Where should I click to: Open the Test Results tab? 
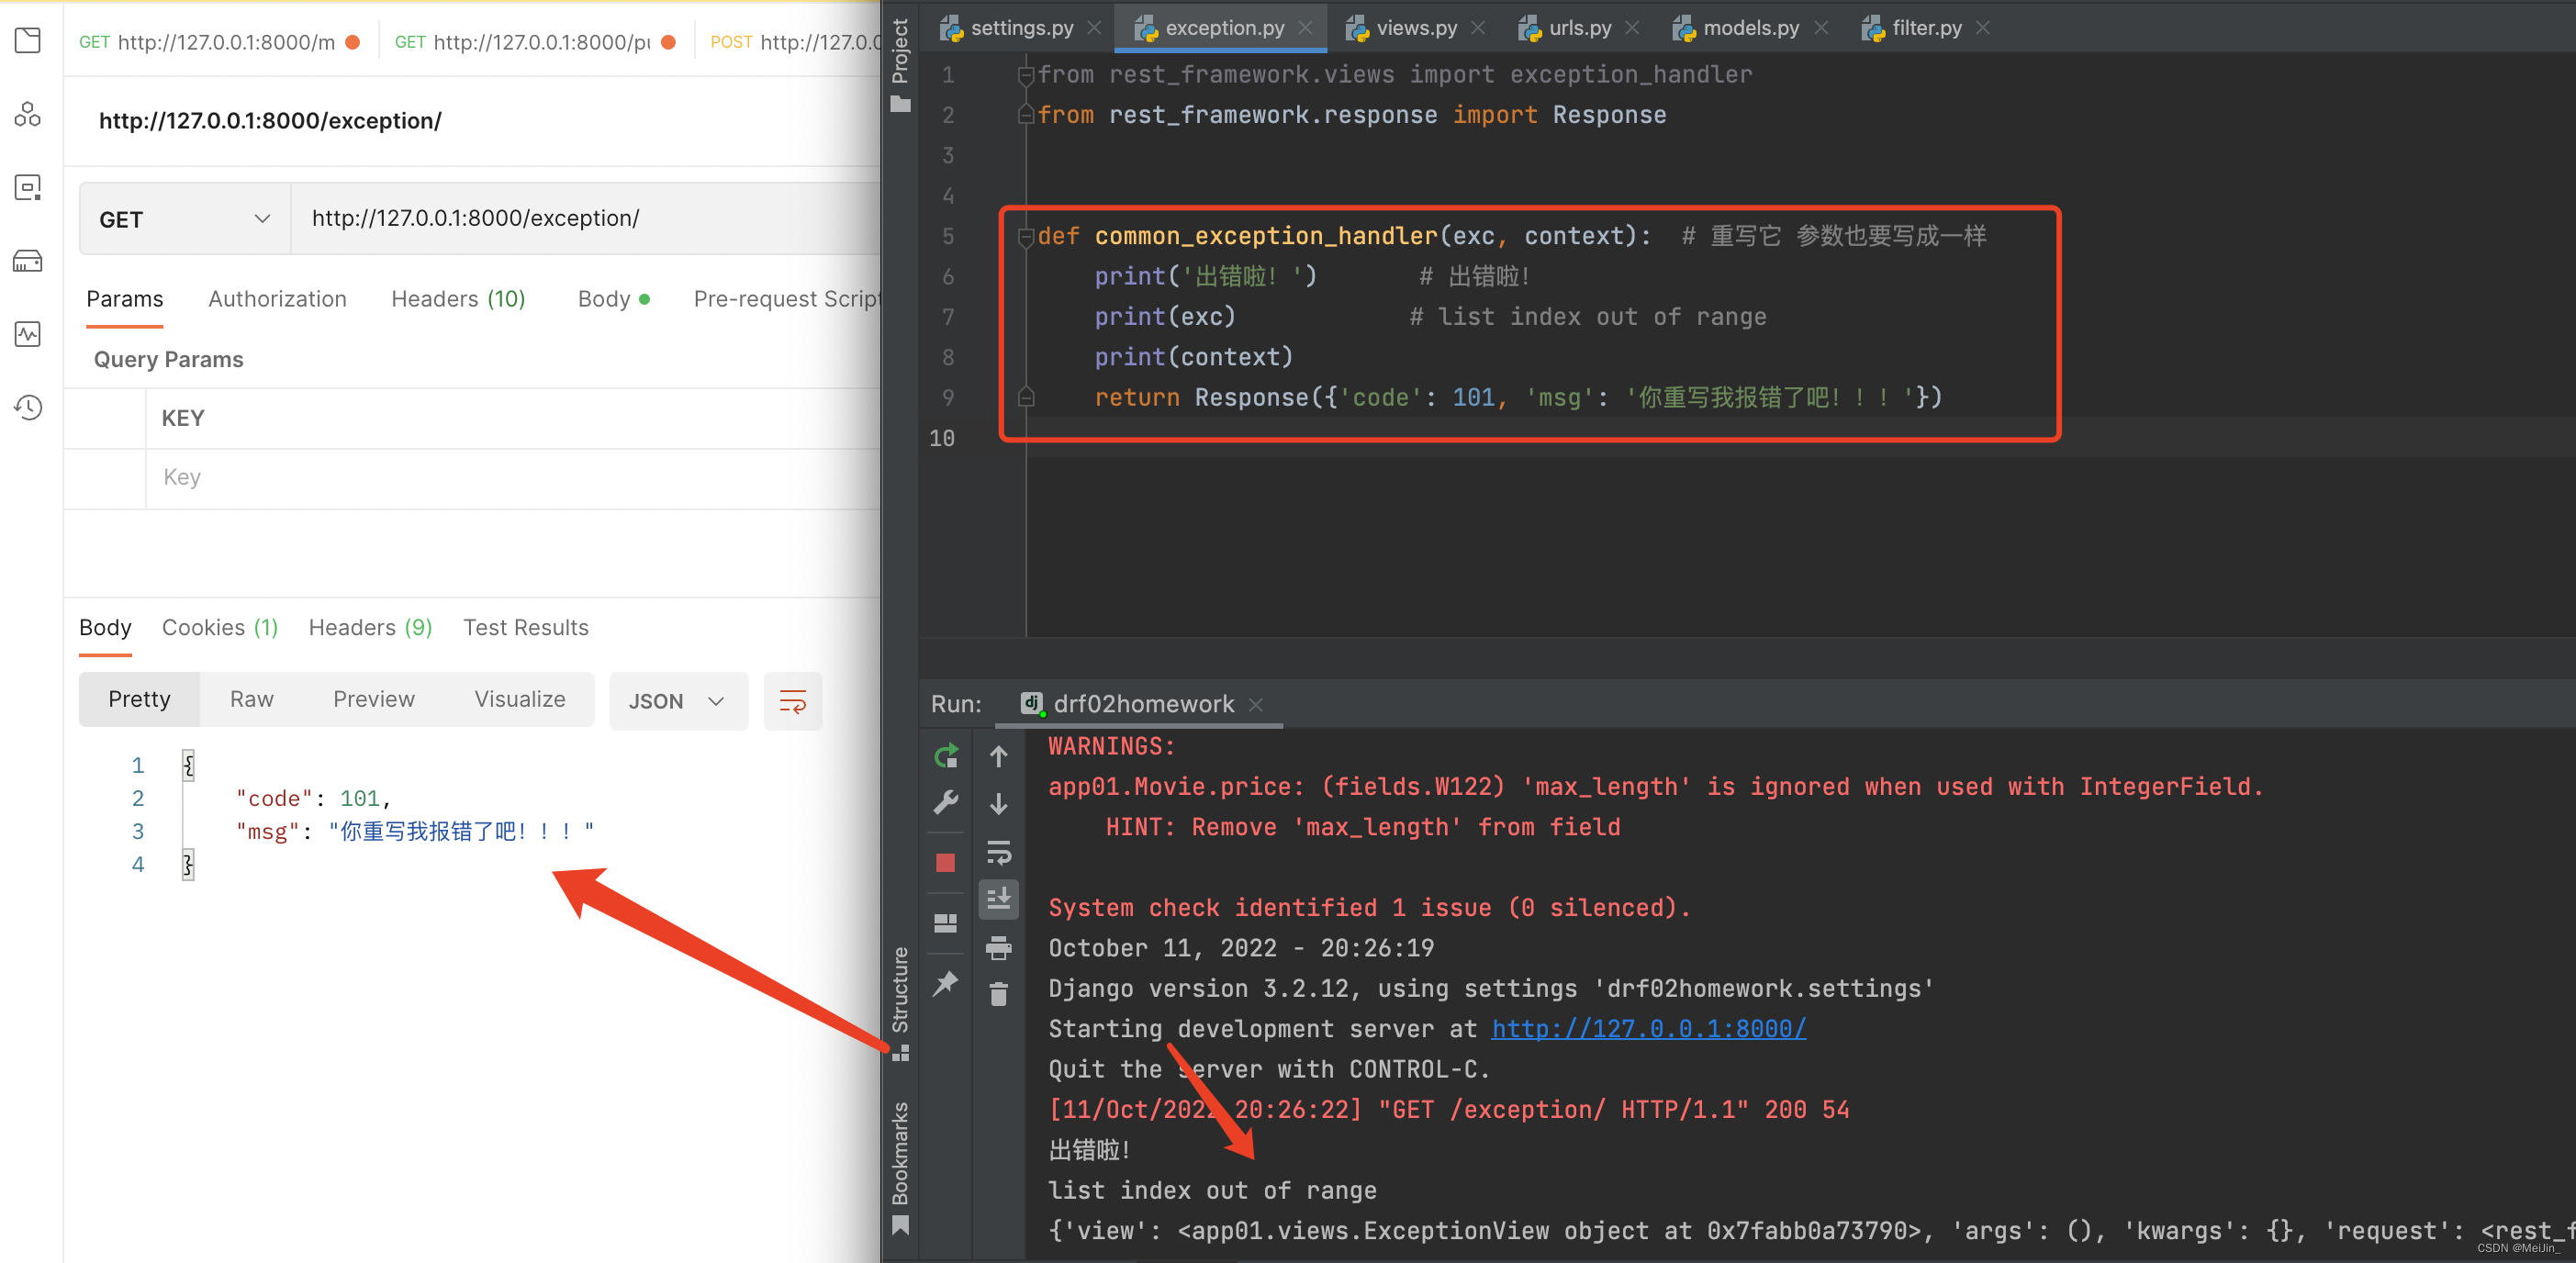[x=526, y=628]
